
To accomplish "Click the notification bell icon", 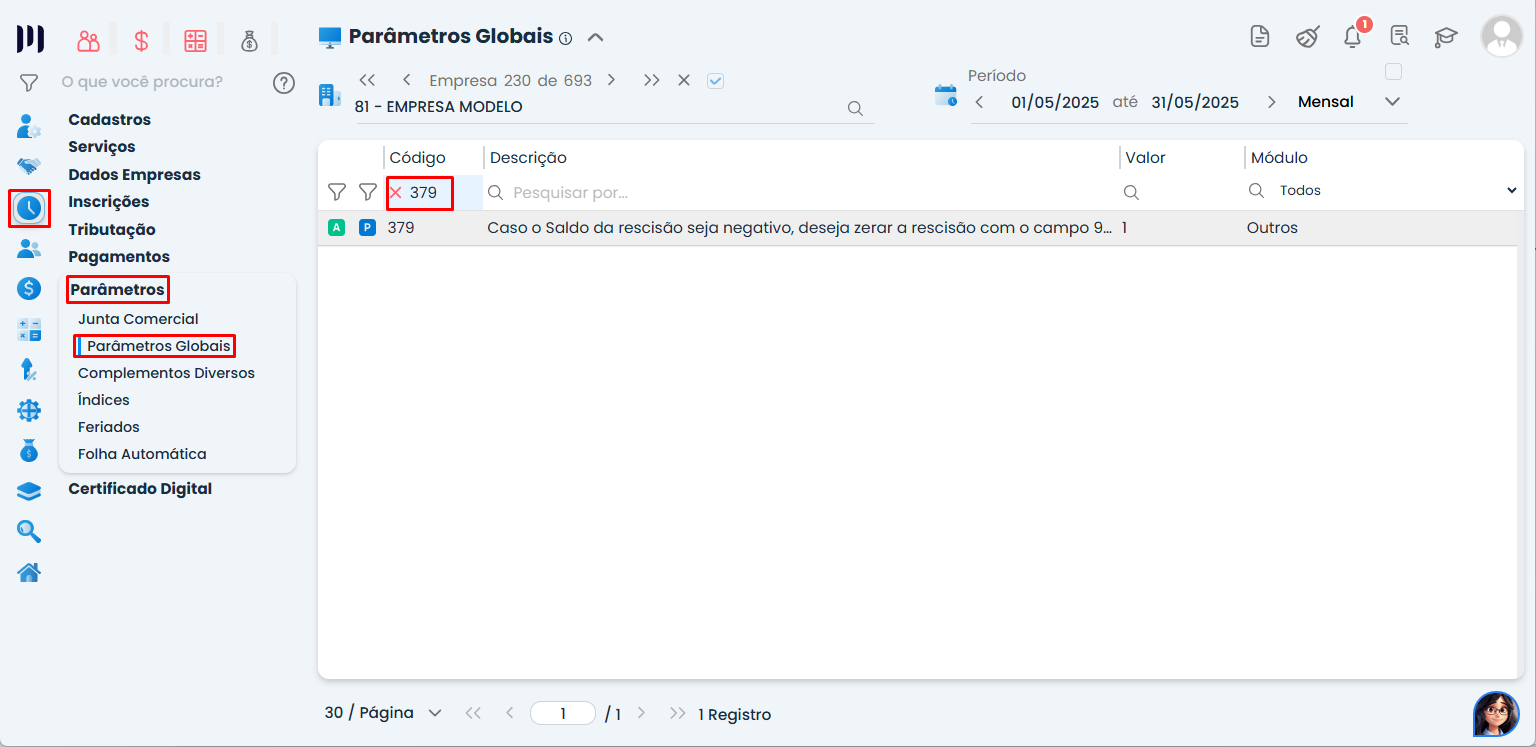I will (1352, 38).
